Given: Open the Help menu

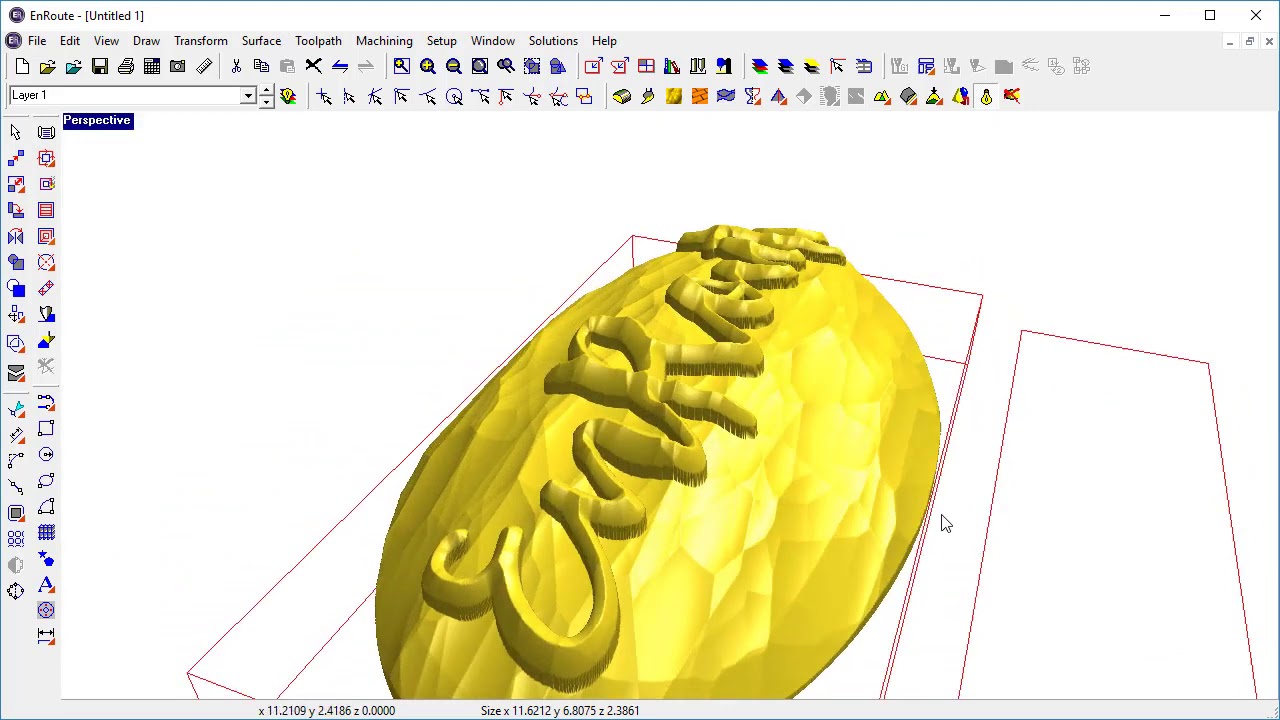Looking at the screenshot, I should 604,41.
